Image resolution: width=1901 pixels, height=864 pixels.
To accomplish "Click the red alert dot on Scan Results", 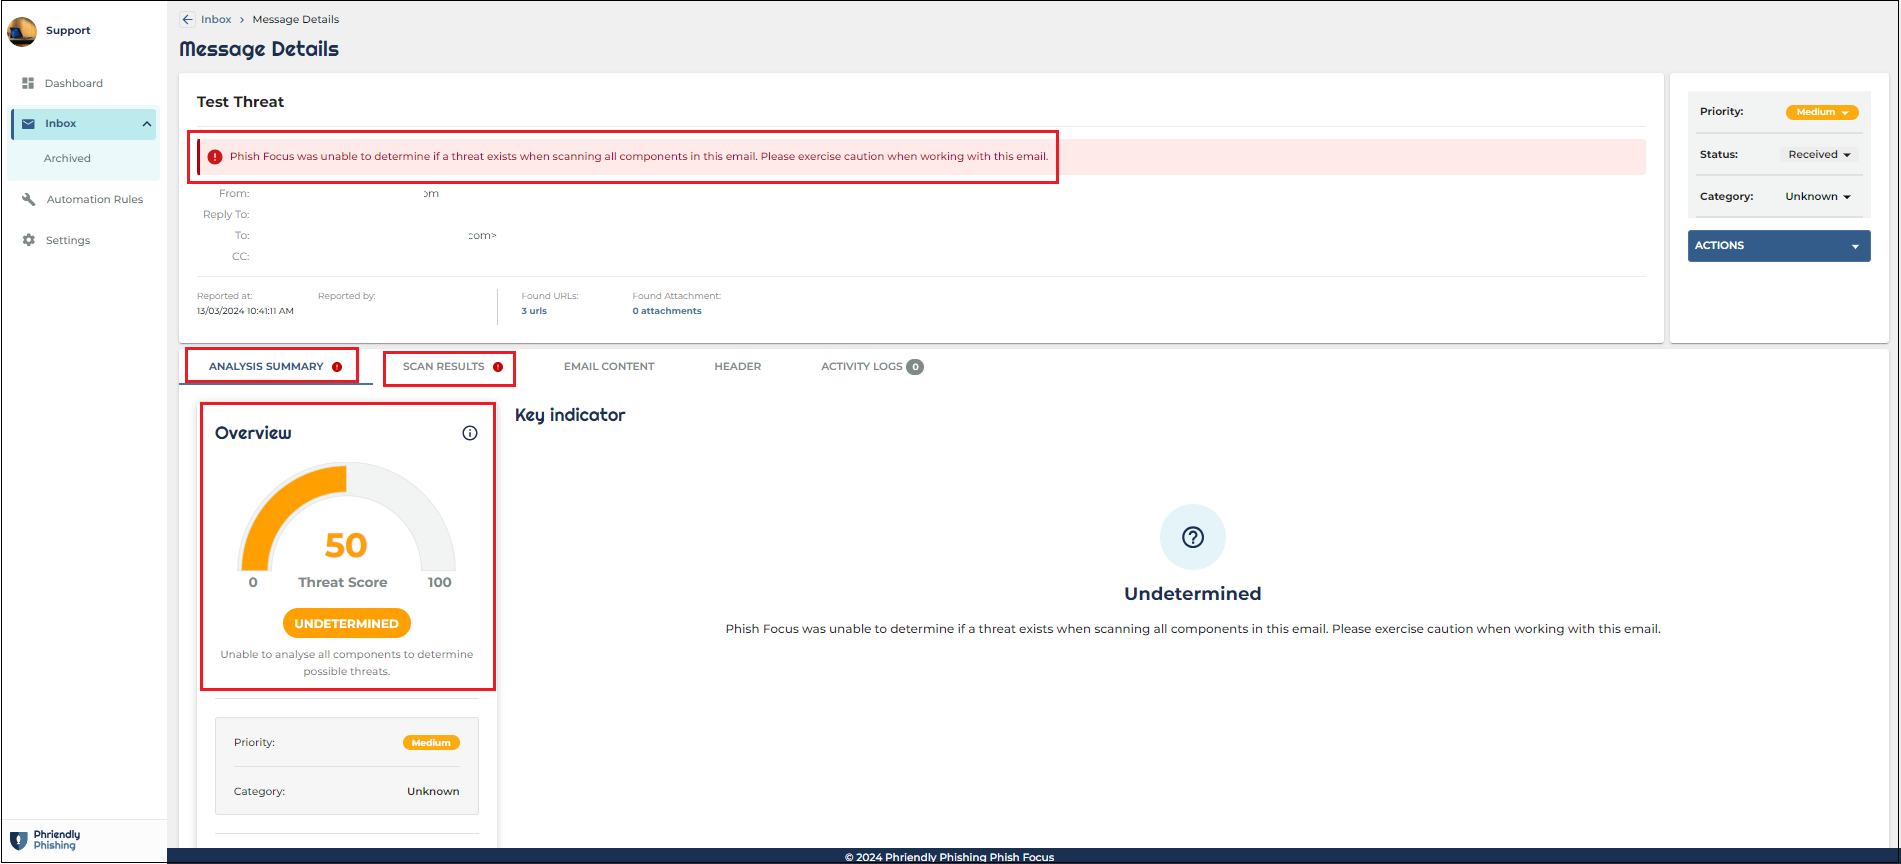I will click(x=498, y=367).
